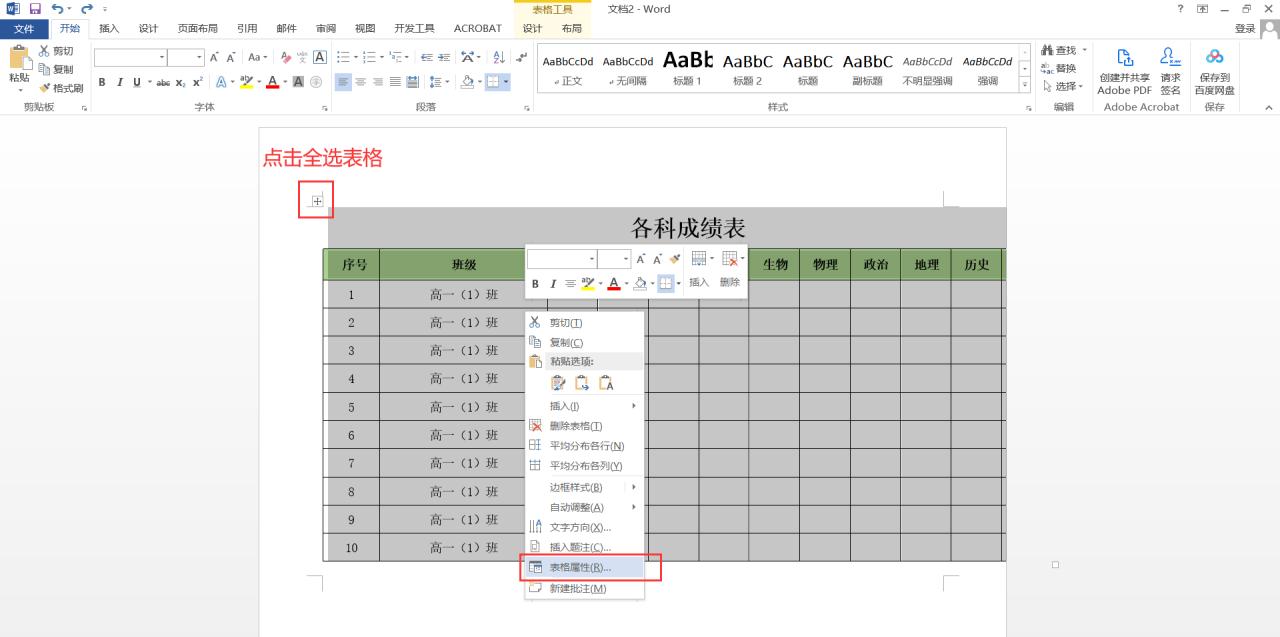Click the 替换 replace button
The width and height of the screenshot is (1280, 637).
pyautogui.click(x=1059, y=68)
